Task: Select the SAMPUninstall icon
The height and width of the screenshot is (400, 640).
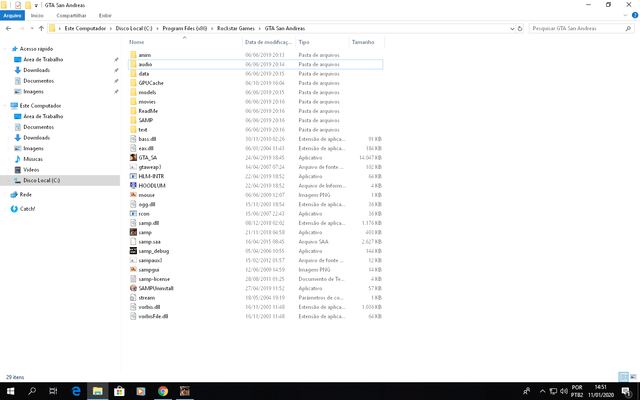Action: pyautogui.click(x=133, y=288)
